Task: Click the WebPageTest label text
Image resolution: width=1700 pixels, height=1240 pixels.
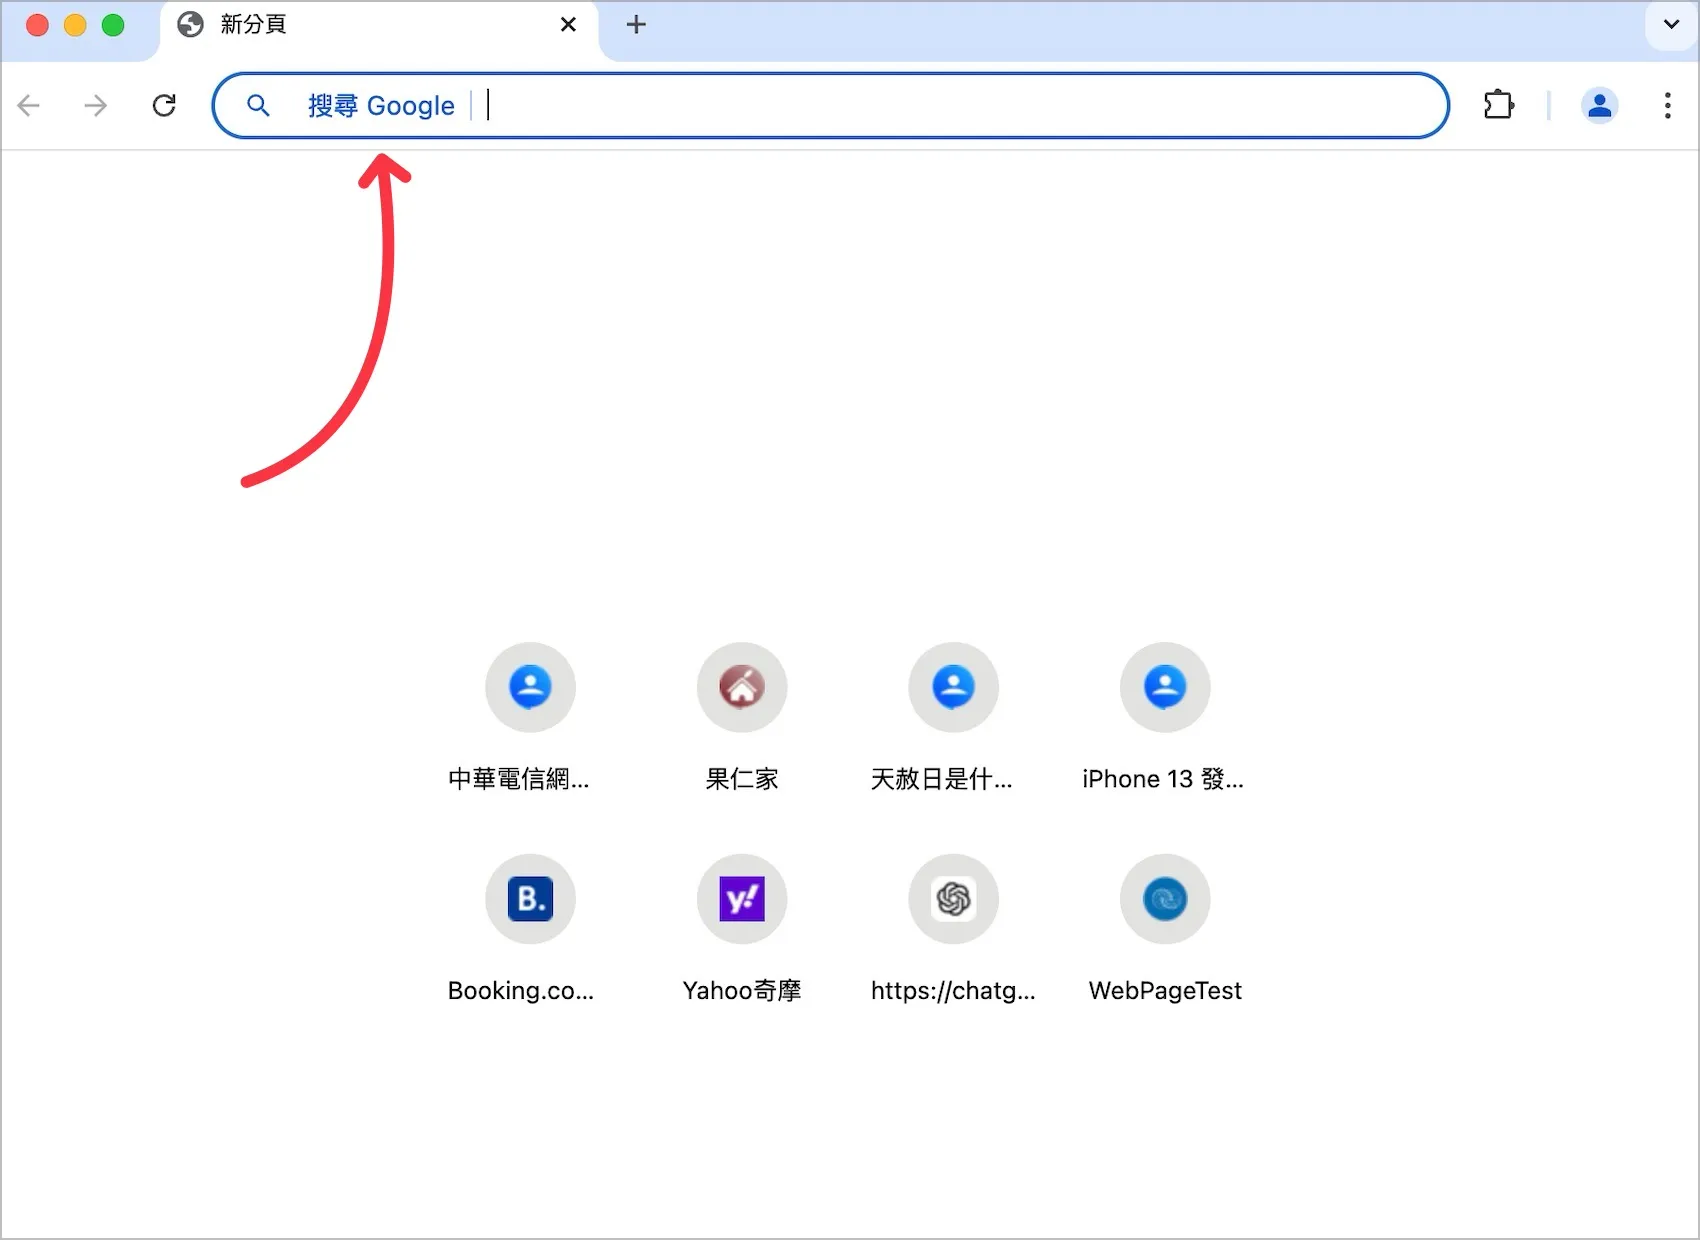Action: coord(1165,991)
